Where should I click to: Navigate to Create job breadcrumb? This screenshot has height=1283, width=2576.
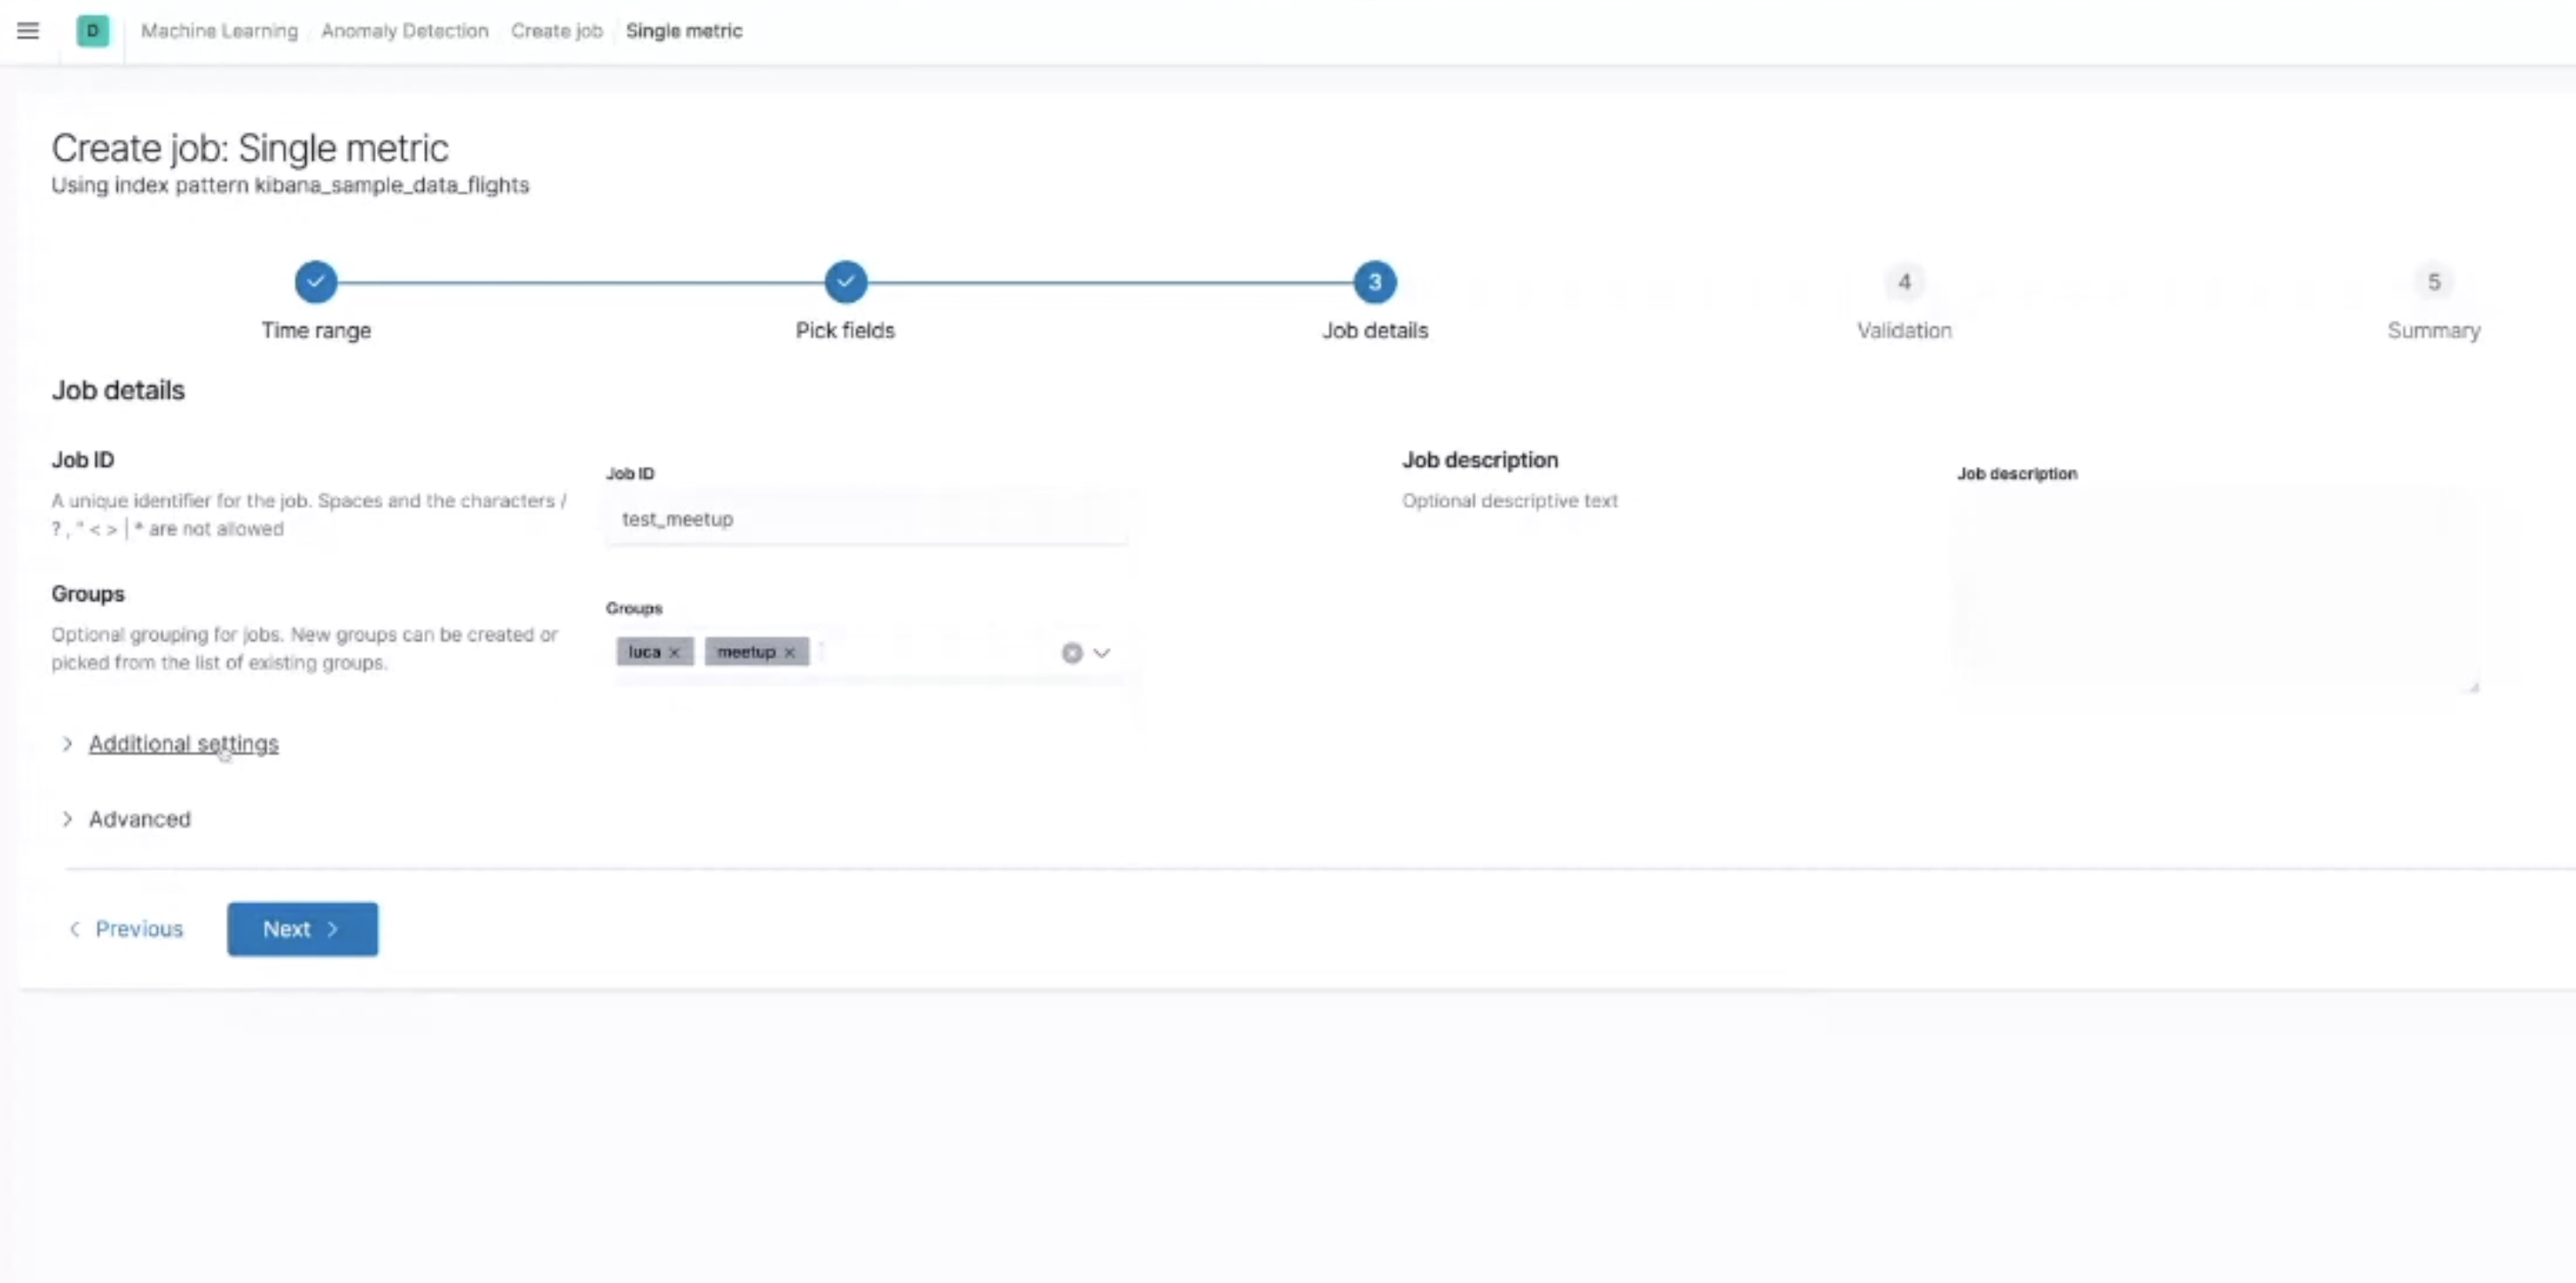click(557, 31)
